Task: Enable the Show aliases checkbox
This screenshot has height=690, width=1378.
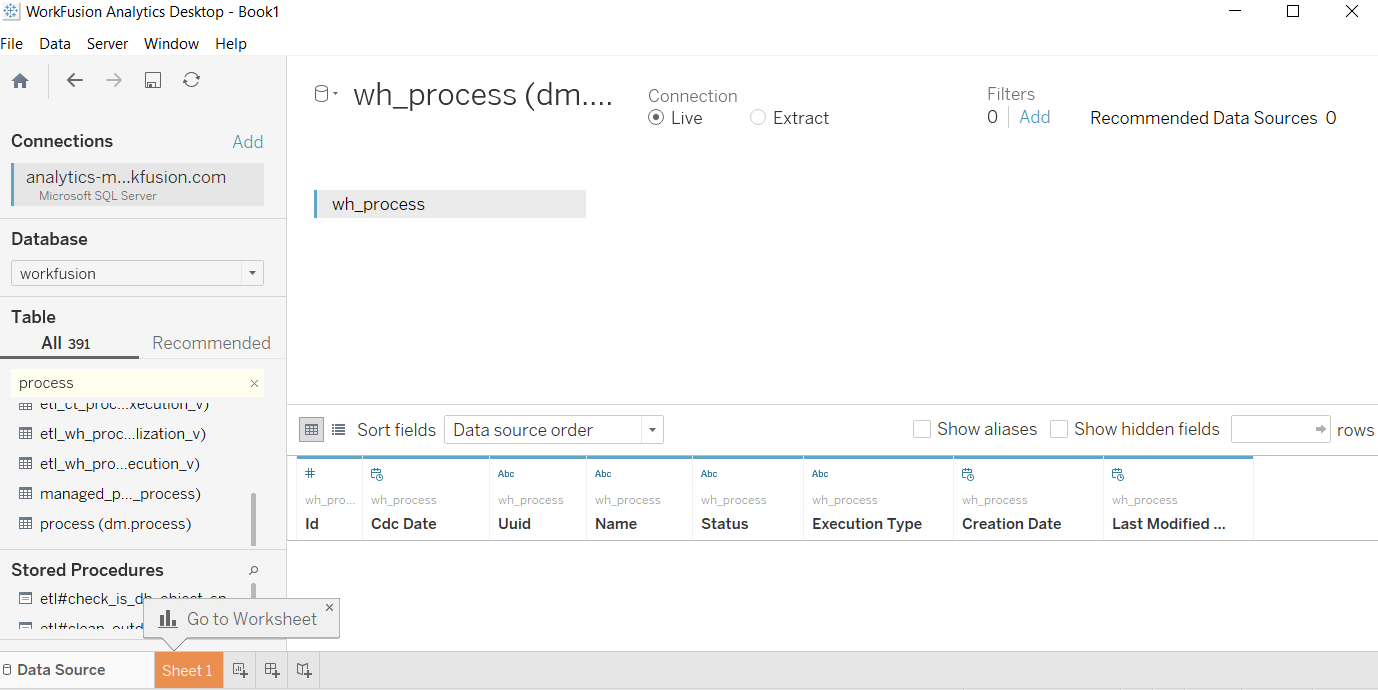Action: click(x=922, y=429)
